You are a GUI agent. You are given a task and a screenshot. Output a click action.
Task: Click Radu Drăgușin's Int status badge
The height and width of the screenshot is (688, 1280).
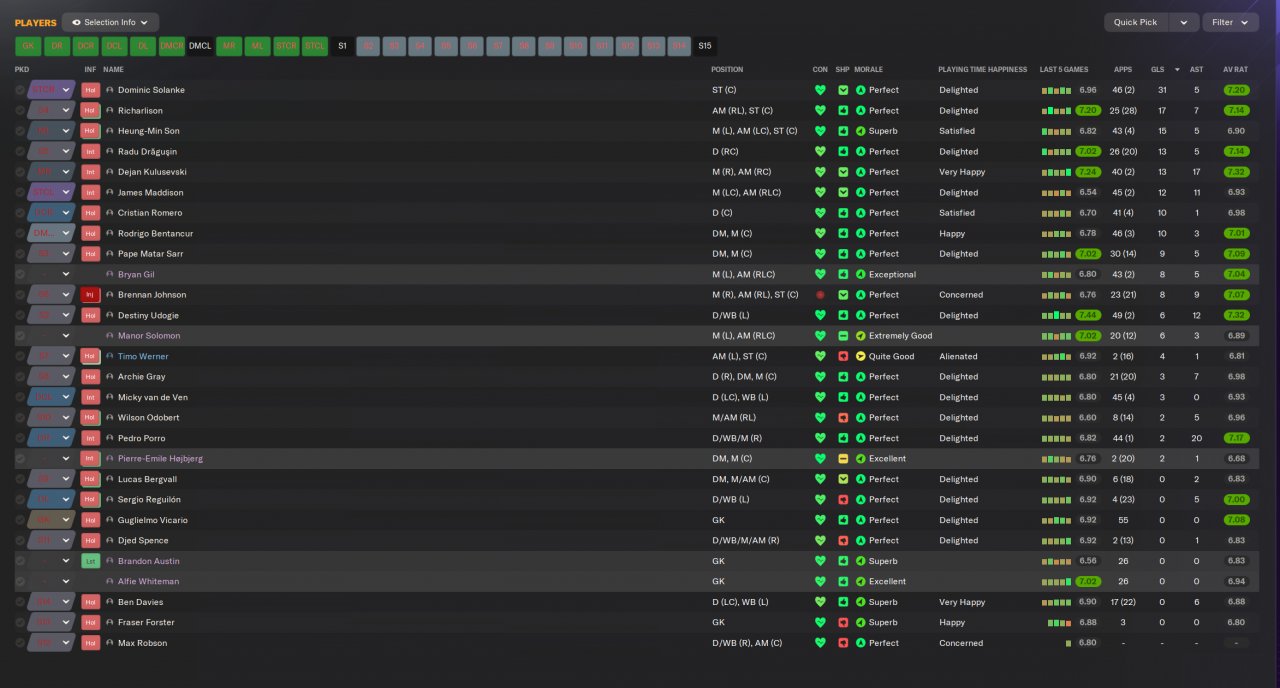pyautogui.click(x=90, y=152)
